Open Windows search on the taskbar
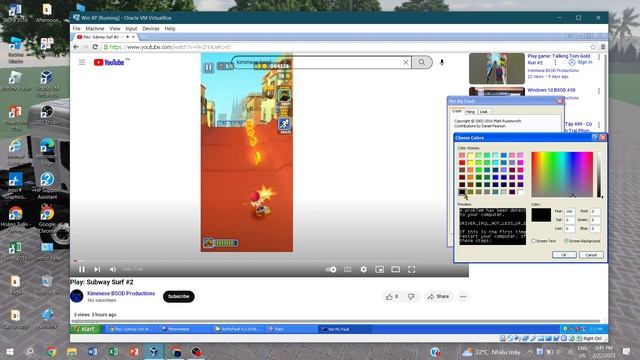 pos(30,351)
